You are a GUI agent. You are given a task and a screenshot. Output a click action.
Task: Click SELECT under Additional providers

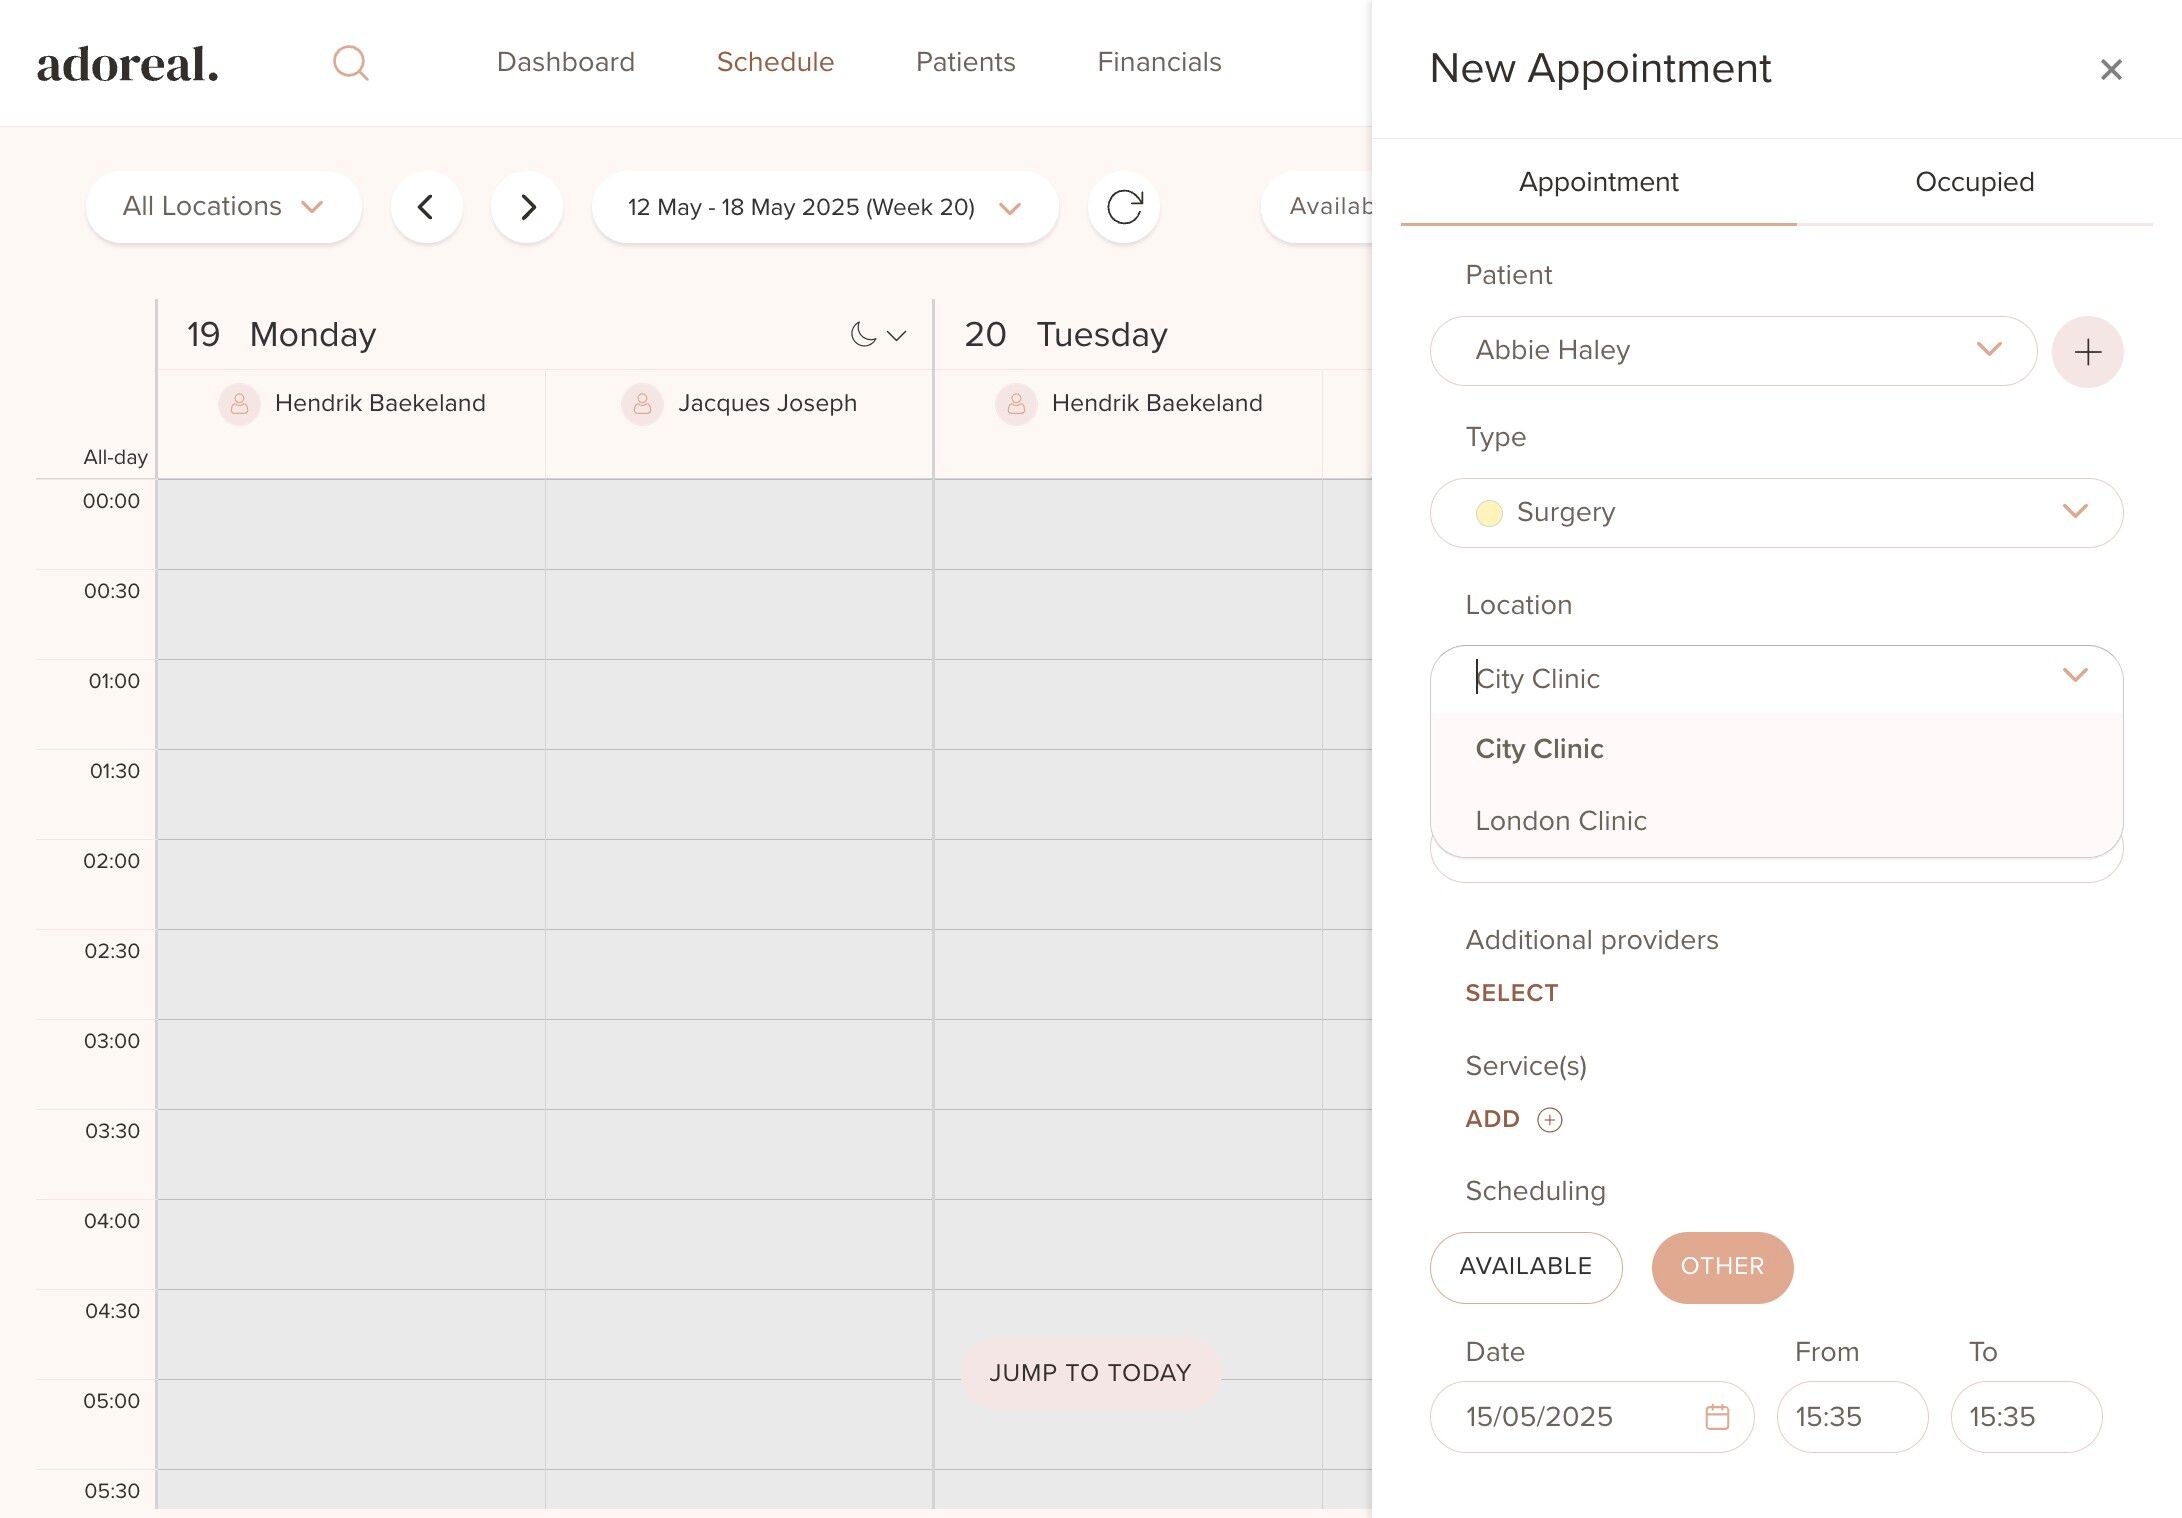[1511, 993]
